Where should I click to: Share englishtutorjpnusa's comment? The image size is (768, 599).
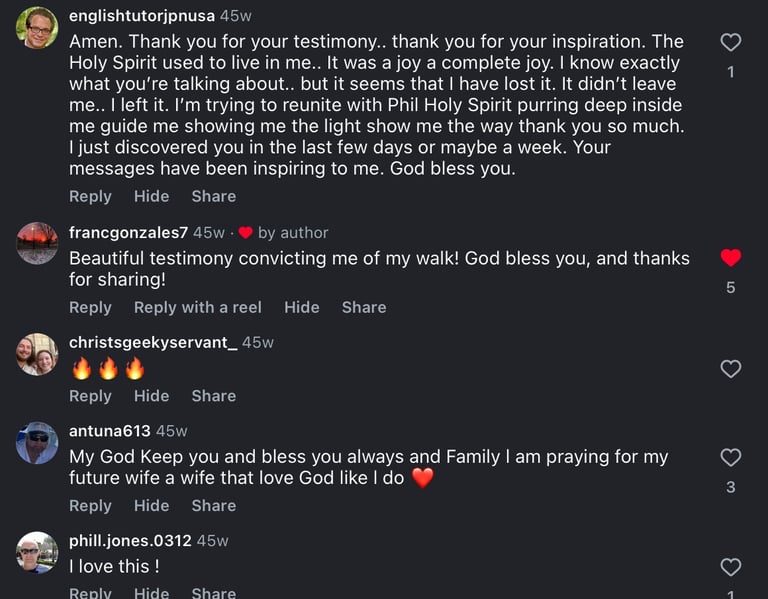click(x=214, y=196)
